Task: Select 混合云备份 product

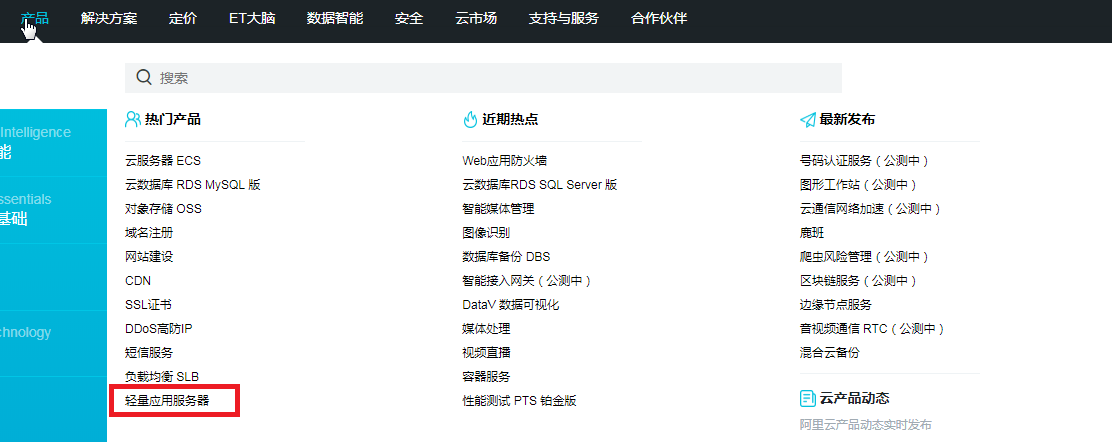Action: pos(830,353)
